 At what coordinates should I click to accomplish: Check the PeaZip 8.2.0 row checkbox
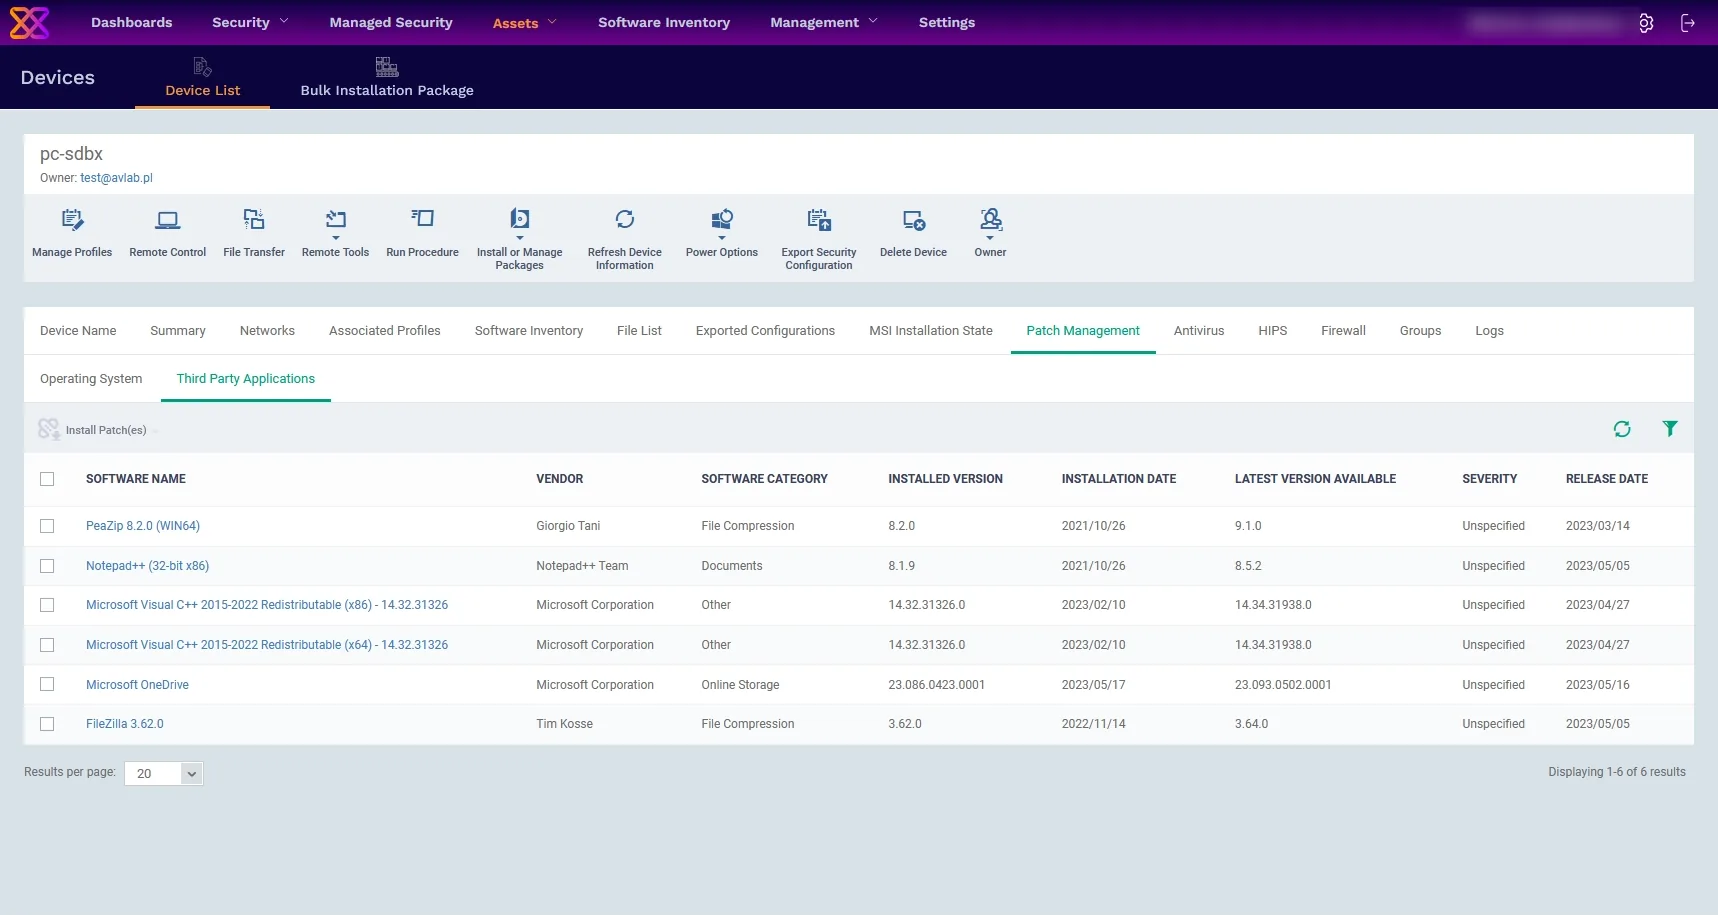pyautogui.click(x=47, y=526)
